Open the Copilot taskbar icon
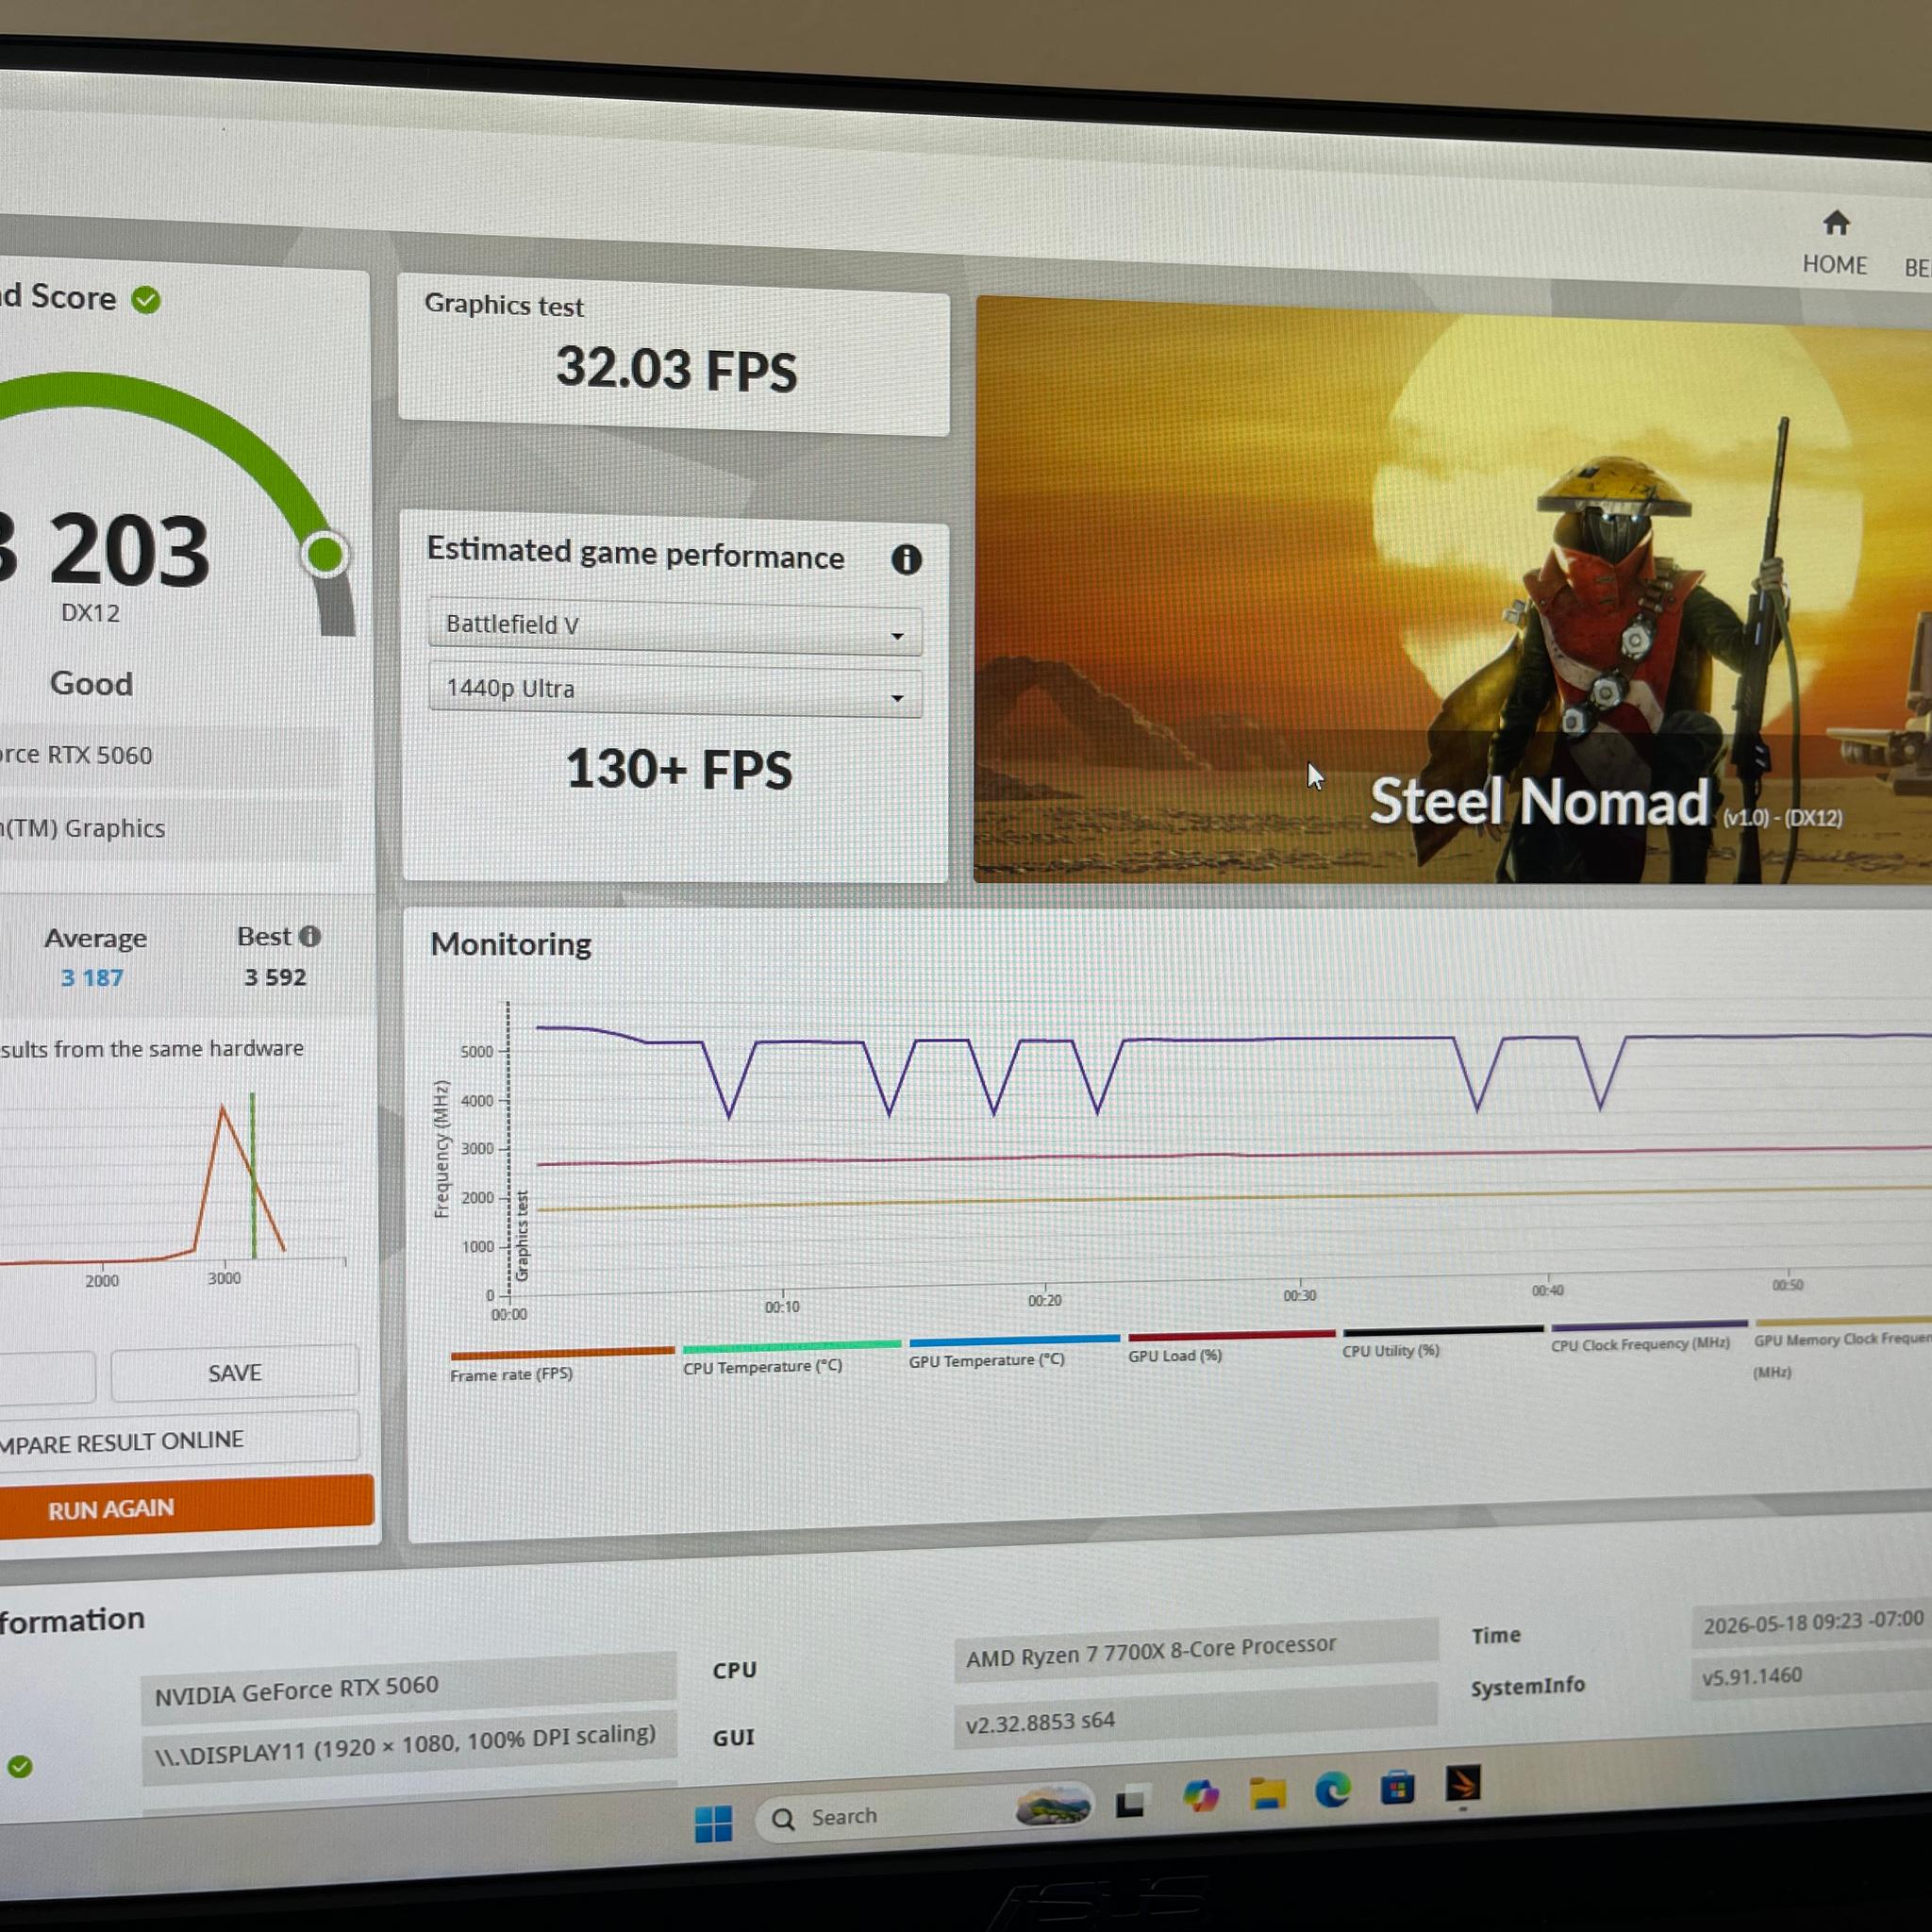This screenshot has height=1932, width=1932. coord(1200,1797)
